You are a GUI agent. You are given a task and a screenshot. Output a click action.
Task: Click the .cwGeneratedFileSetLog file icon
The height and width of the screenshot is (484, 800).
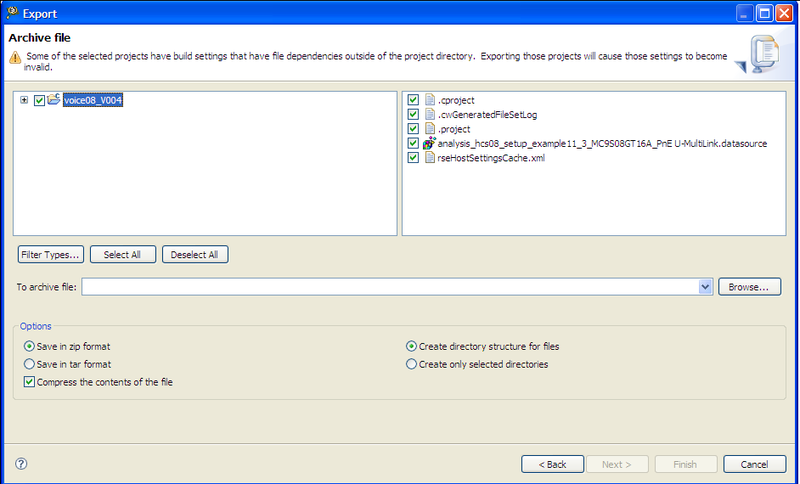(x=430, y=114)
